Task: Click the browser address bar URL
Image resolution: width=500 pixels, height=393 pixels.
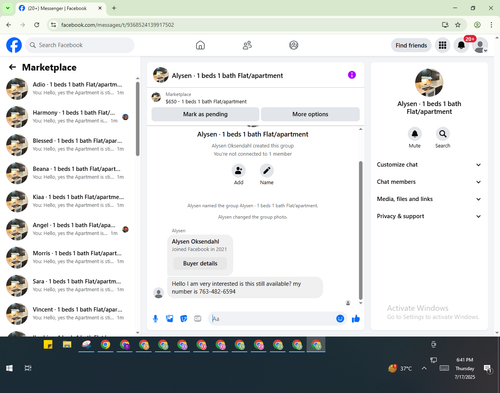Action: 117,25
